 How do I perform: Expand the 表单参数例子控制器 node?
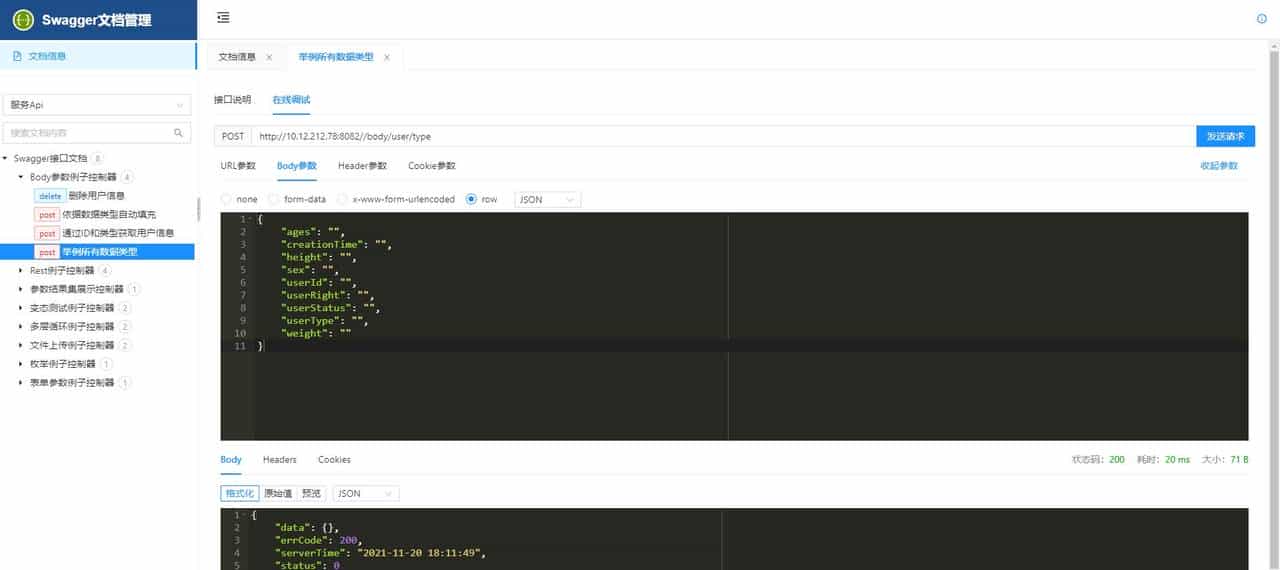coord(22,382)
